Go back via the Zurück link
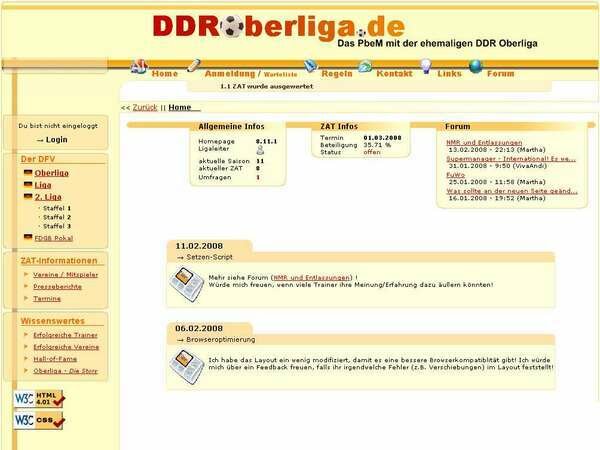600x450 pixels. (x=145, y=108)
